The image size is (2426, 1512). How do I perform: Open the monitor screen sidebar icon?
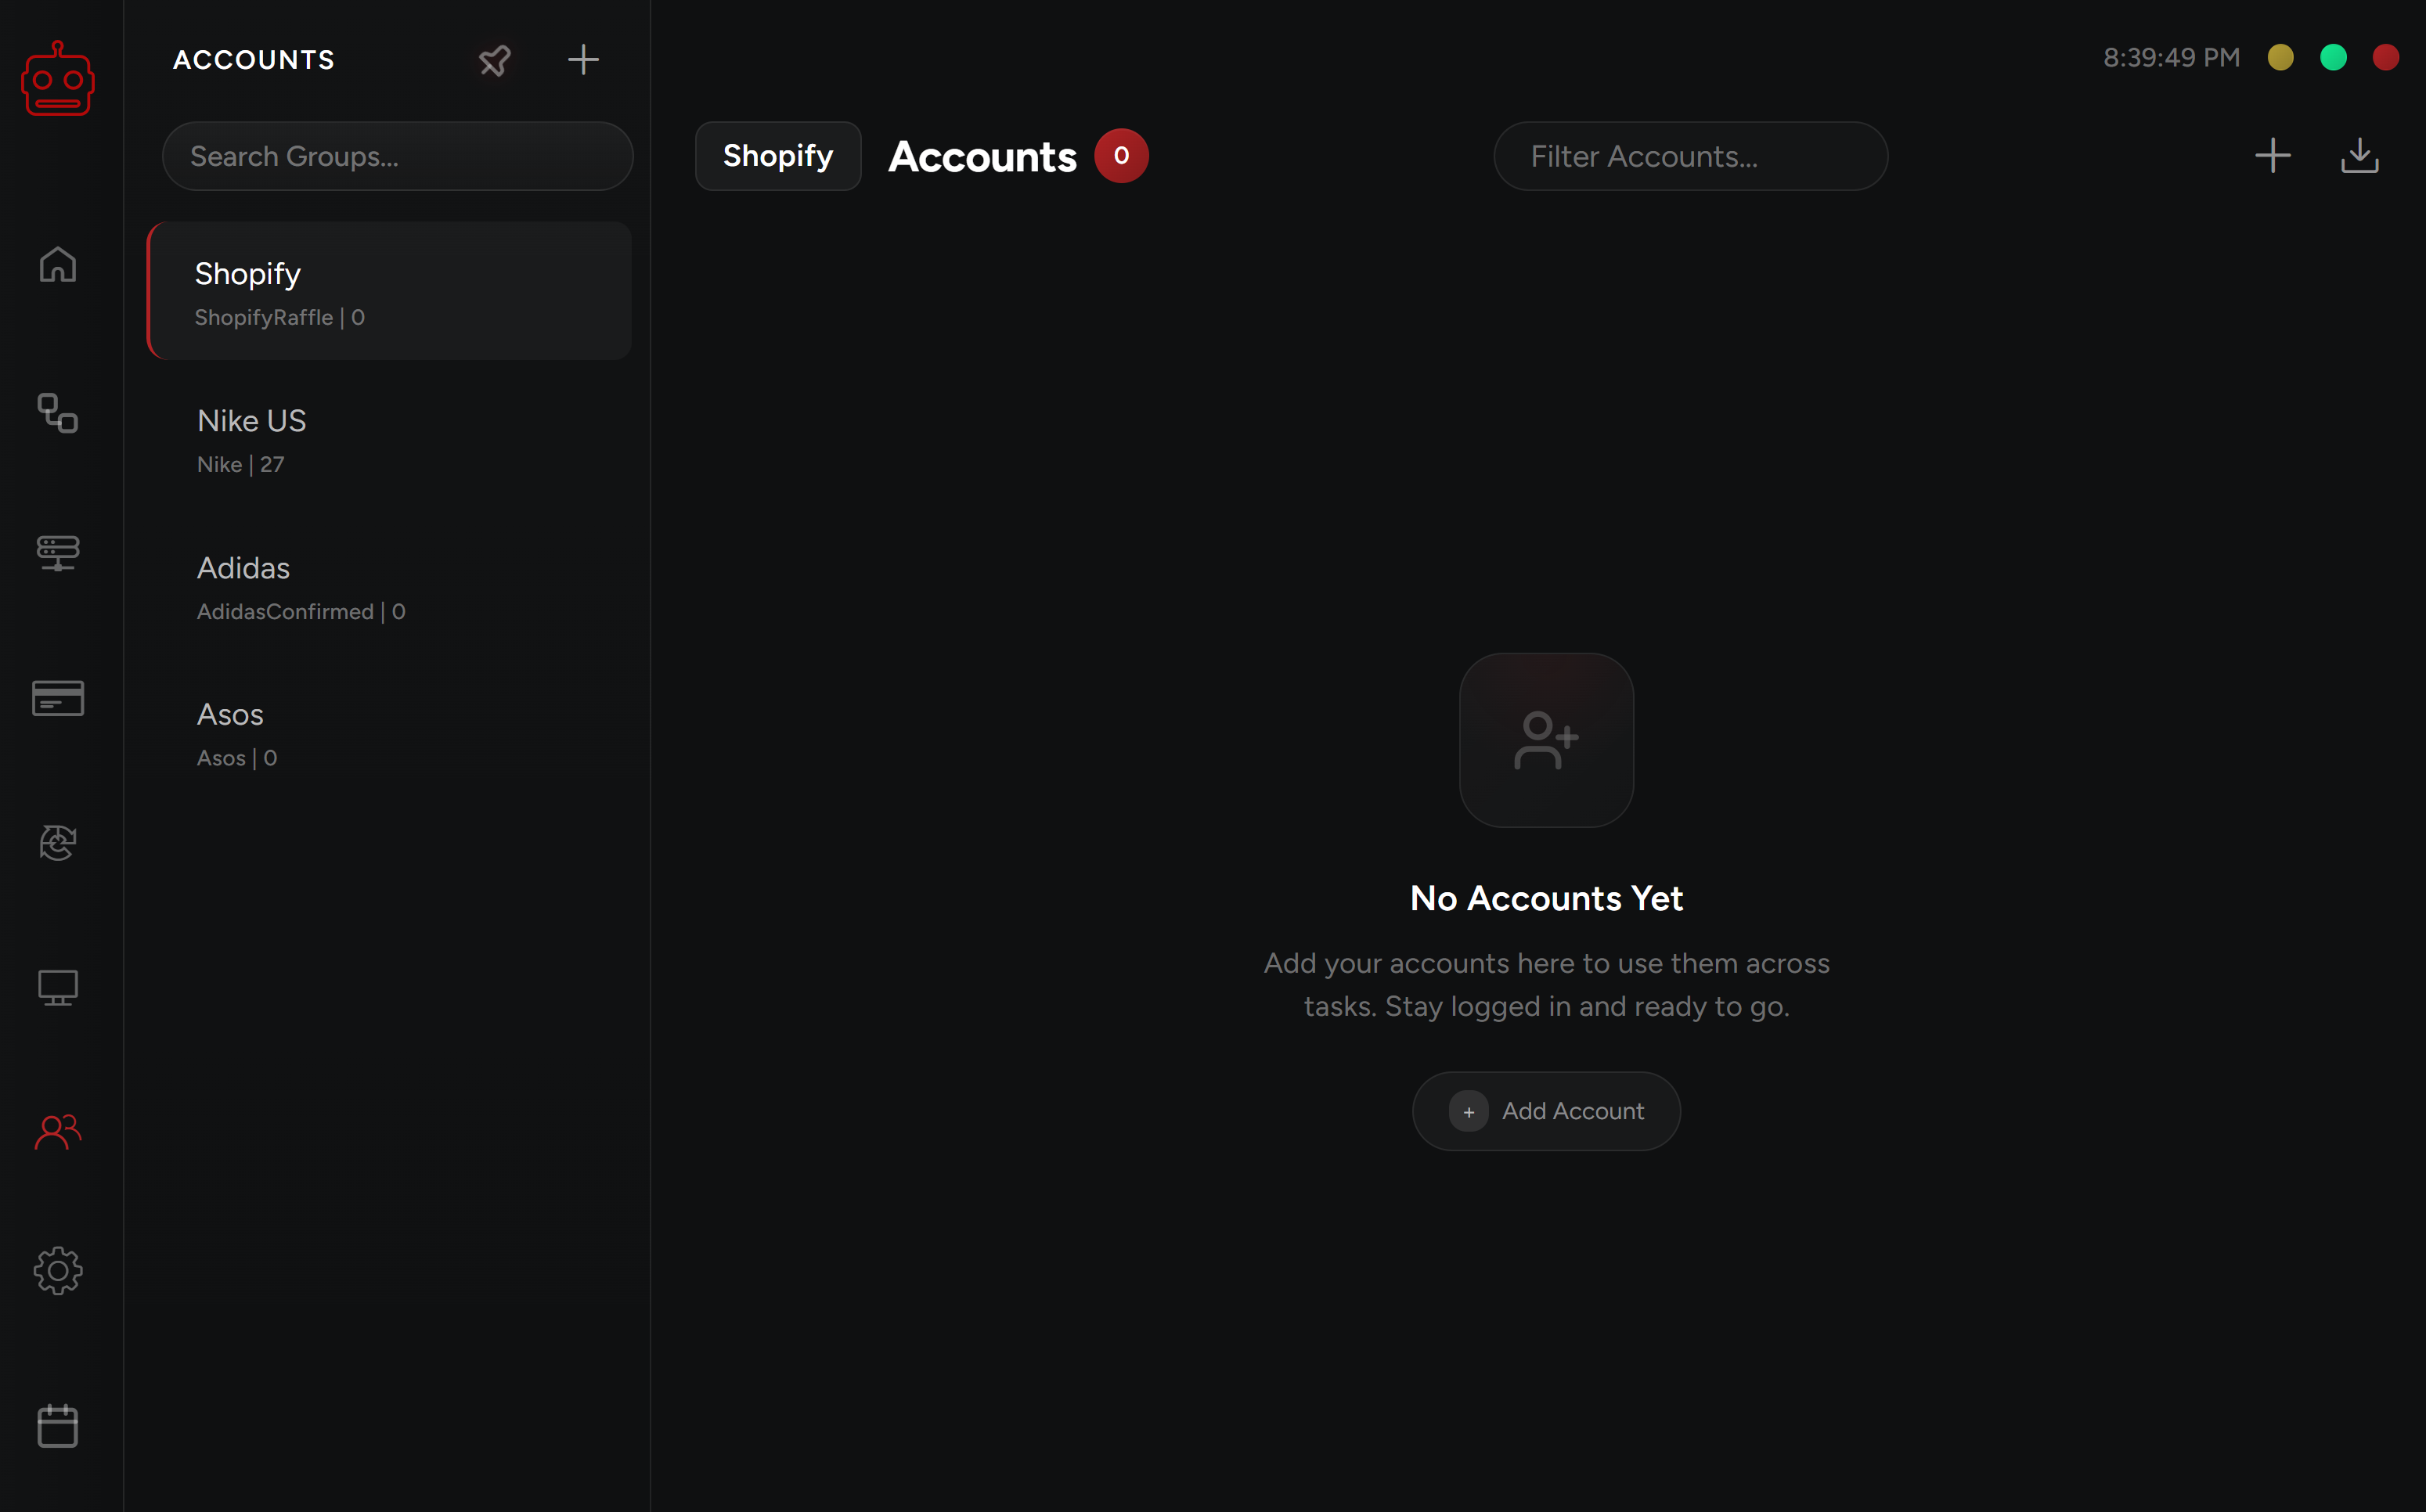click(58, 988)
